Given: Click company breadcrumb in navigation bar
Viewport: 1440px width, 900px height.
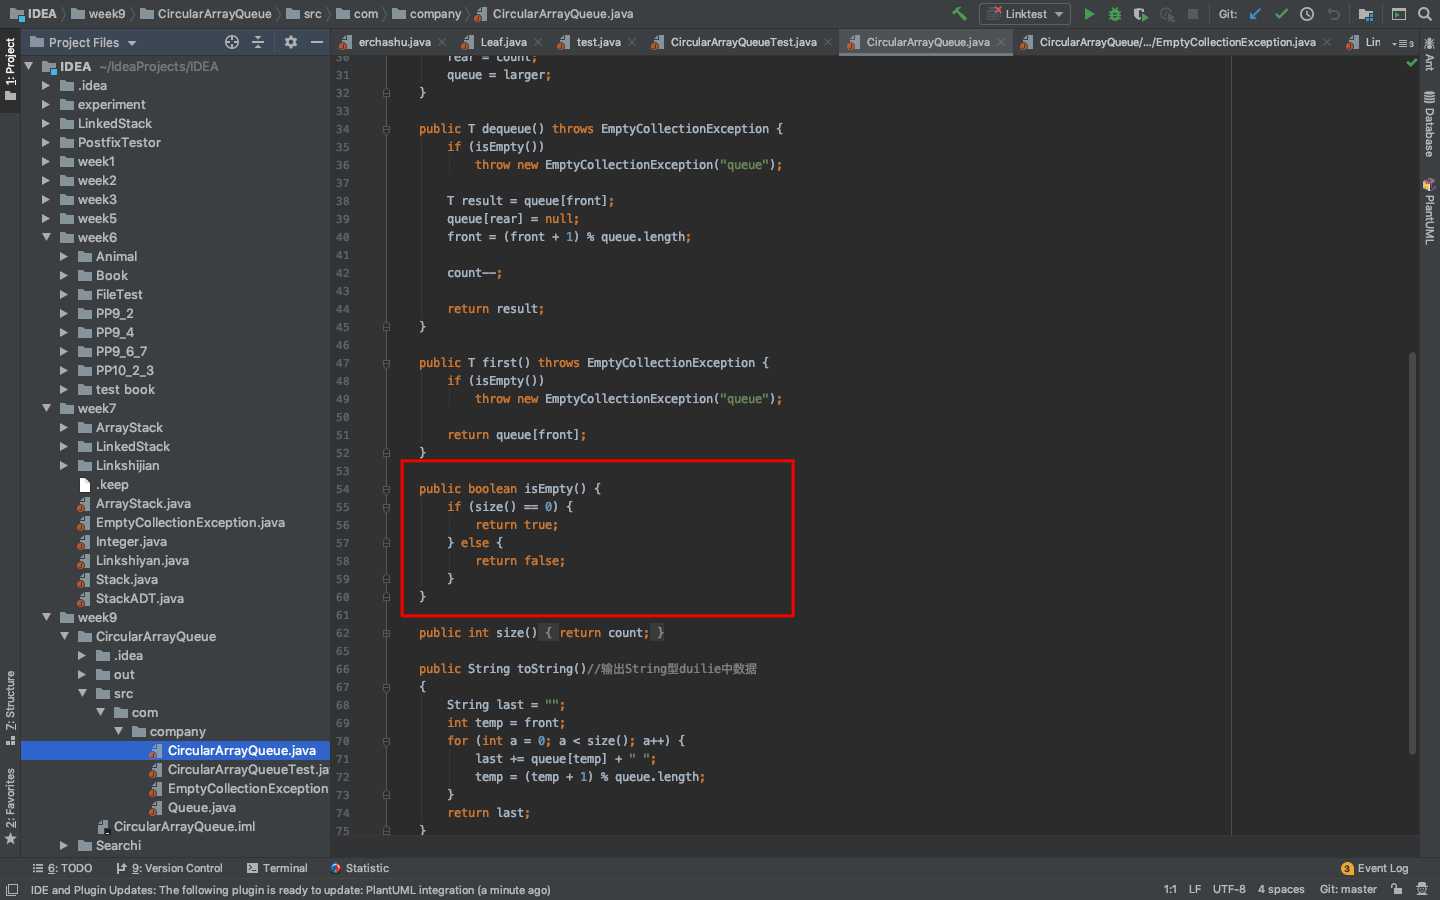Looking at the screenshot, I should click(427, 14).
